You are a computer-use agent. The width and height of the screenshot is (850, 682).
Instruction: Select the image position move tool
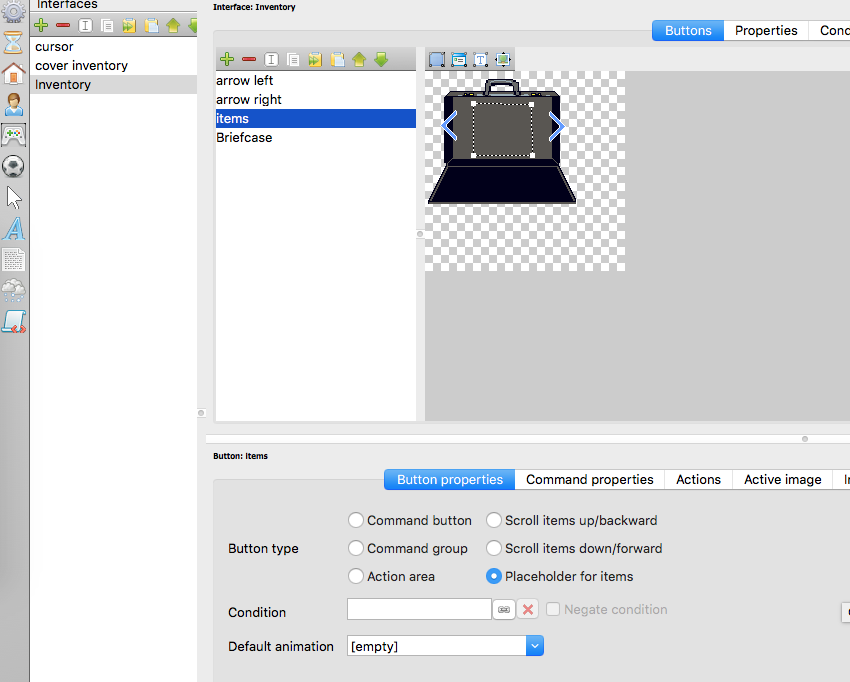[503, 59]
